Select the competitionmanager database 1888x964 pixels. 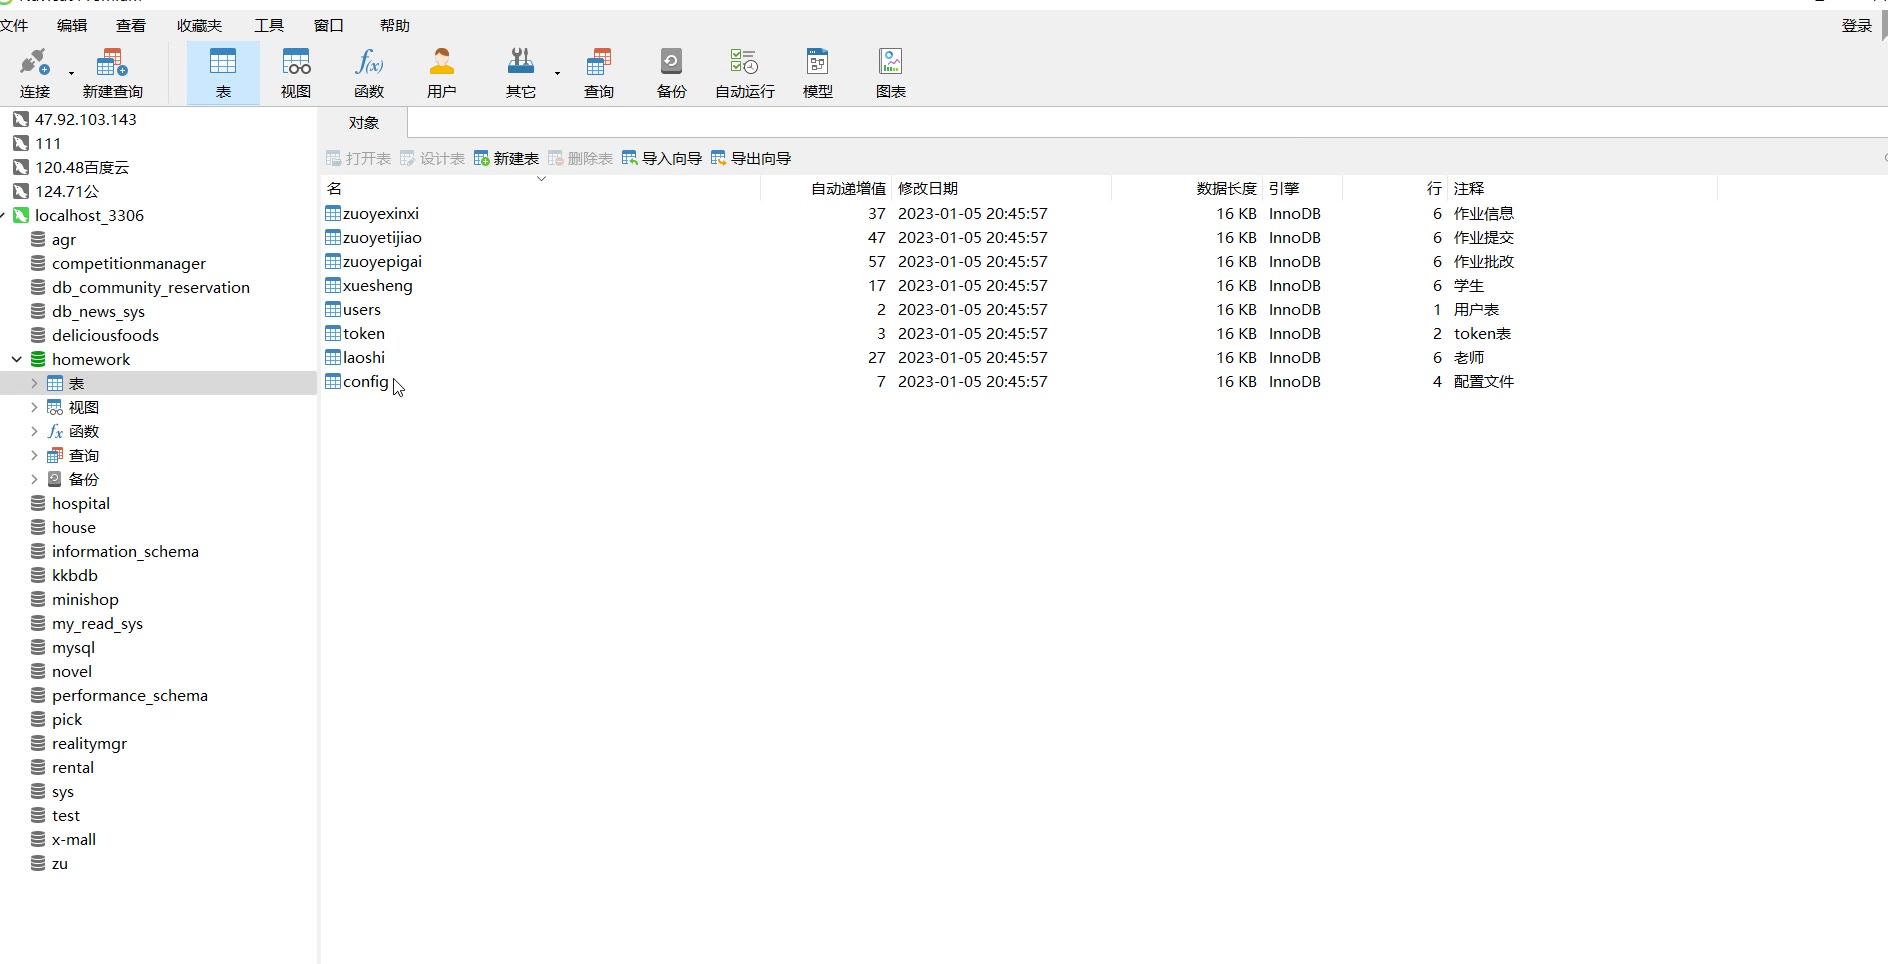[129, 263]
